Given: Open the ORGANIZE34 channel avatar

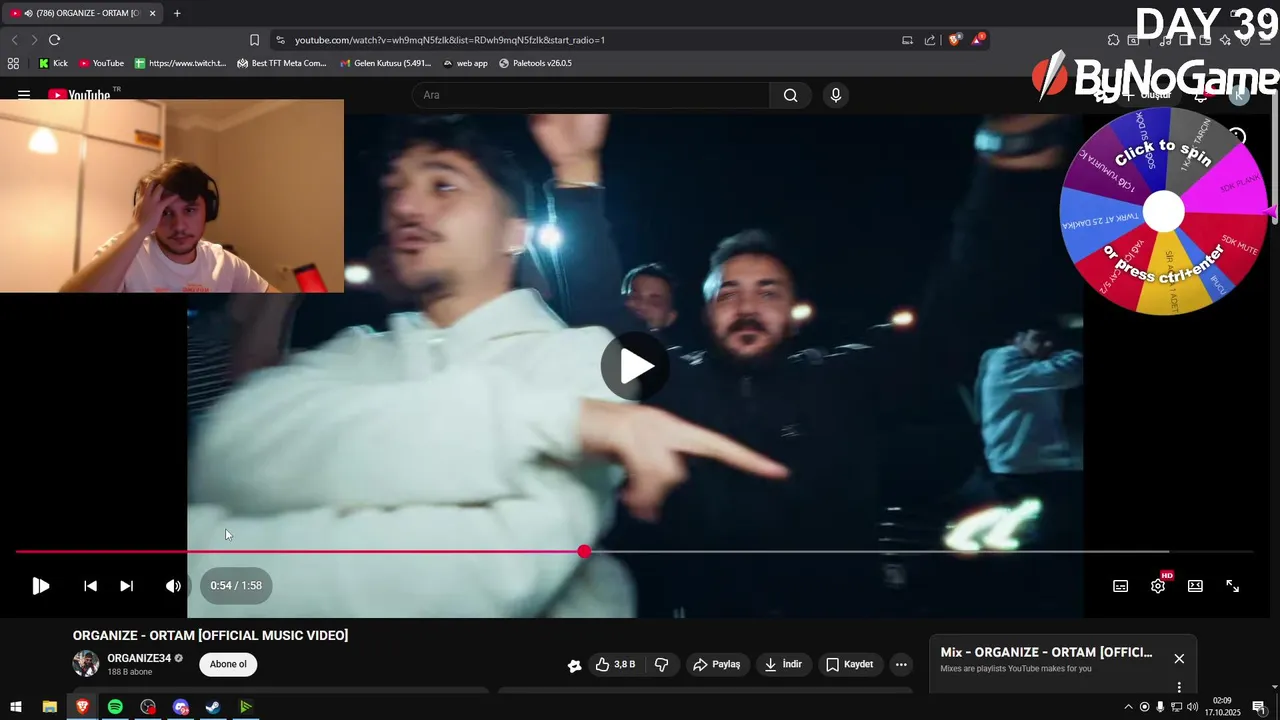Looking at the screenshot, I should [x=86, y=663].
